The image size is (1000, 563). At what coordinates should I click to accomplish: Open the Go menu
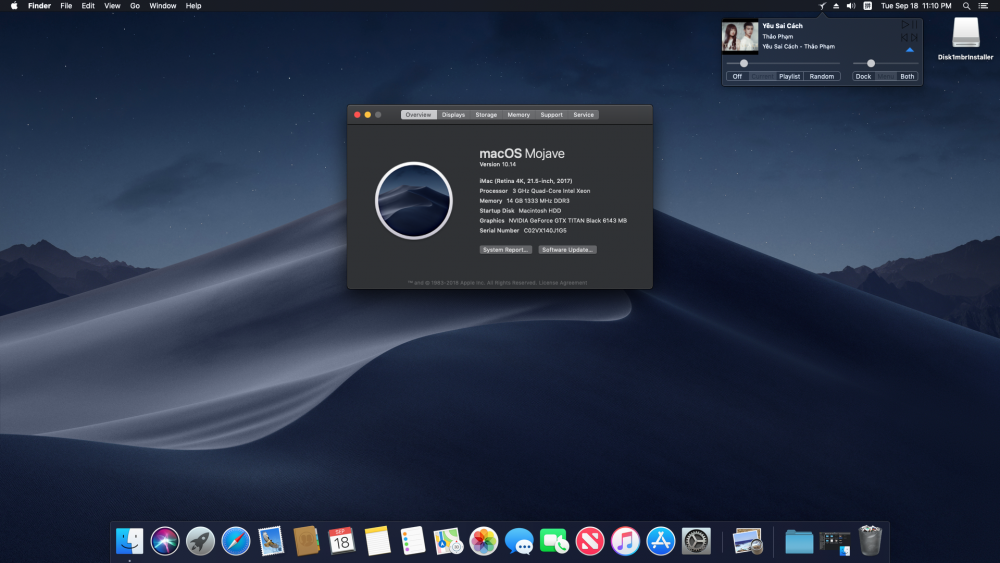(135, 6)
